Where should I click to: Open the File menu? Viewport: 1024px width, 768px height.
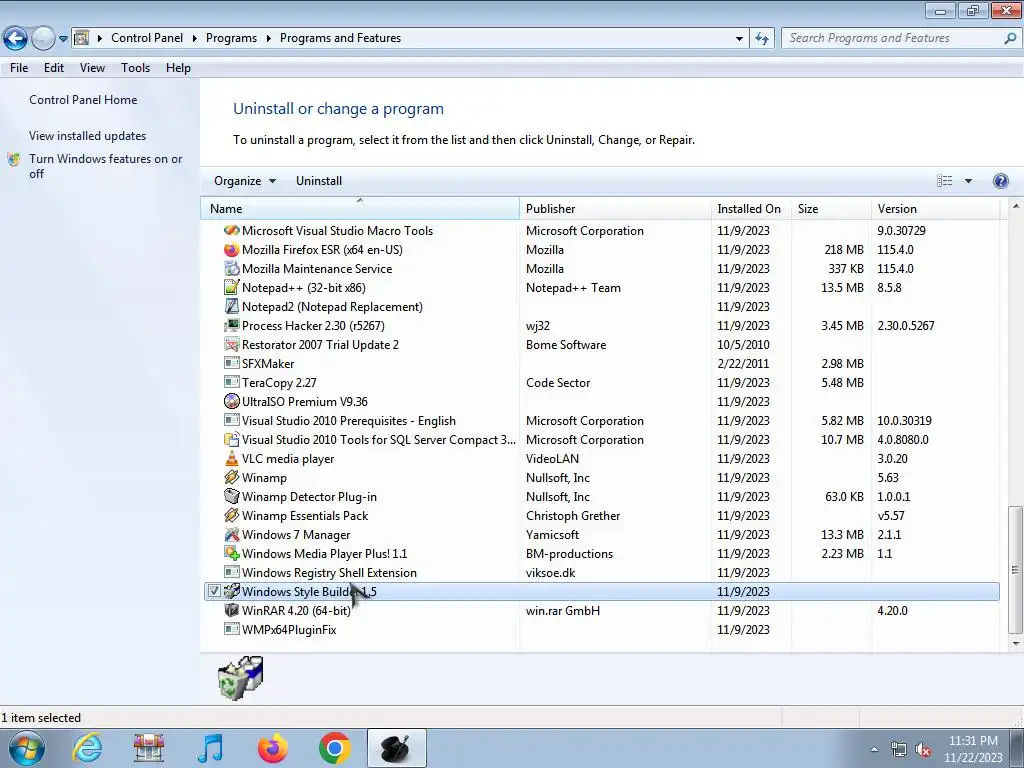(x=19, y=68)
